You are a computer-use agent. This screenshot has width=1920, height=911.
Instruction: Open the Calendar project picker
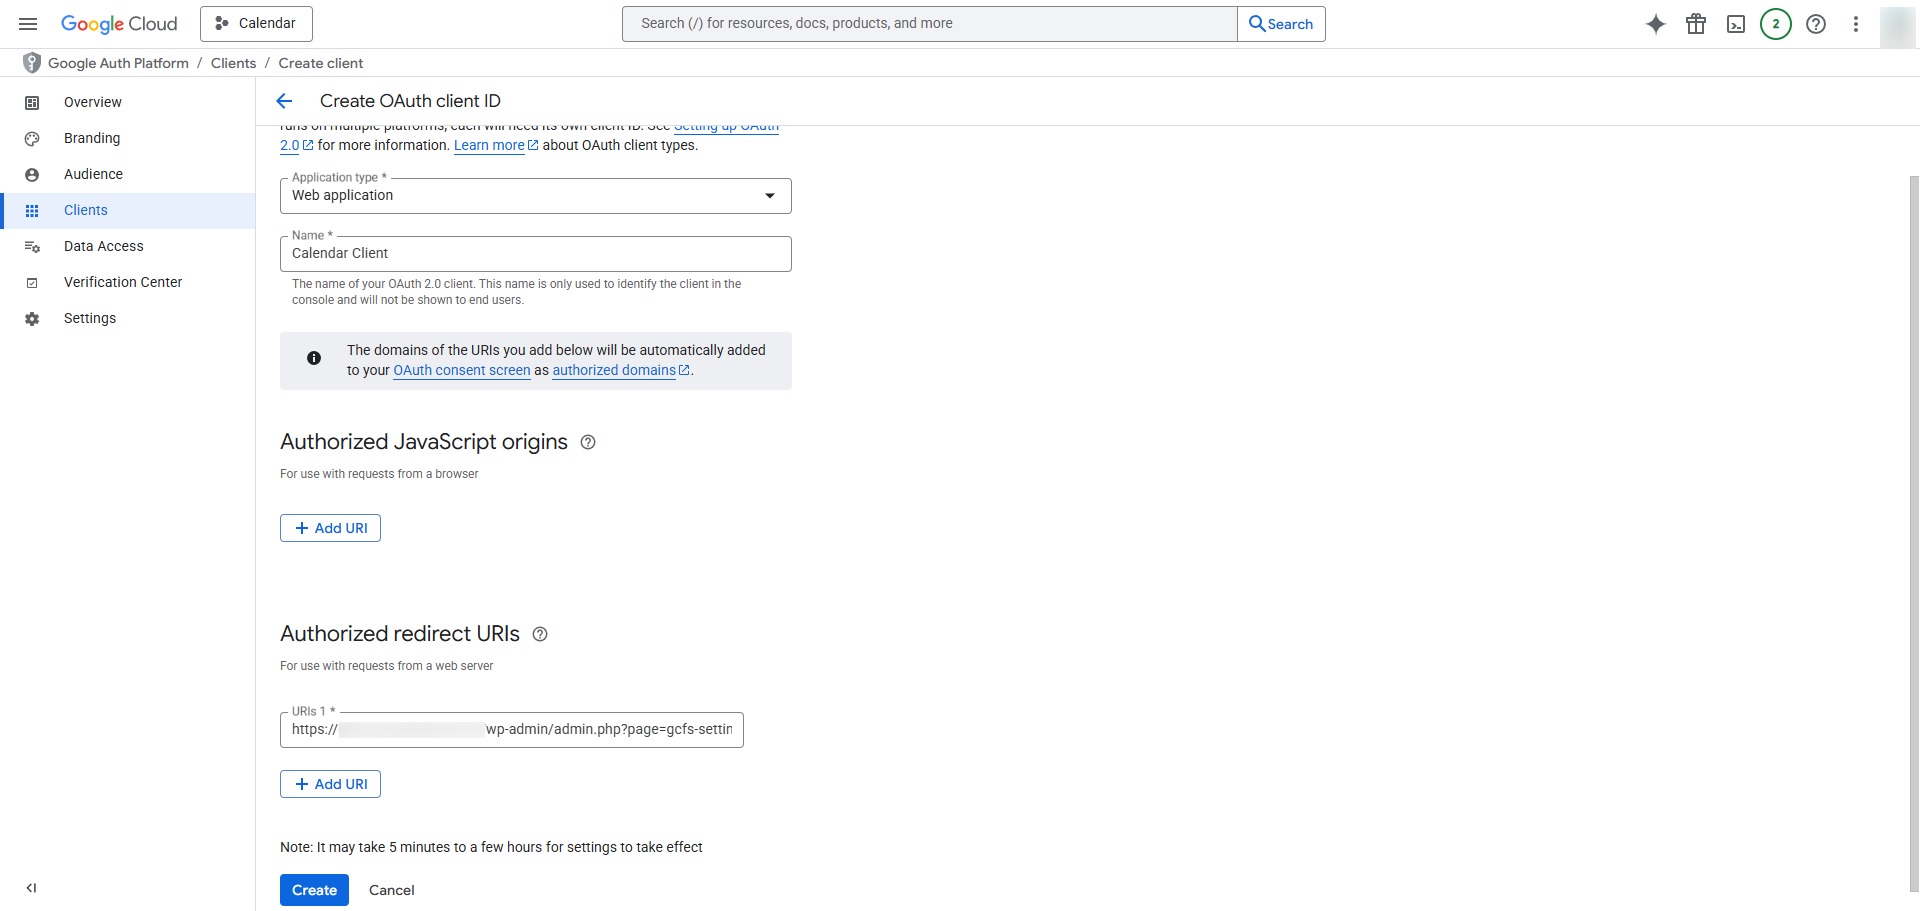[x=256, y=24]
